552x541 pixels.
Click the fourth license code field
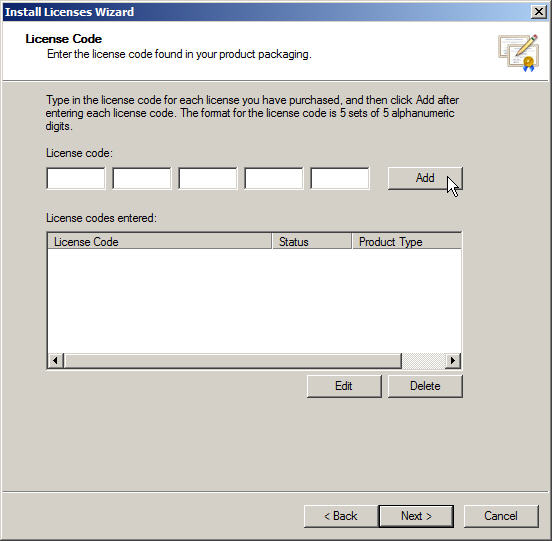click(x=274, y=178)
